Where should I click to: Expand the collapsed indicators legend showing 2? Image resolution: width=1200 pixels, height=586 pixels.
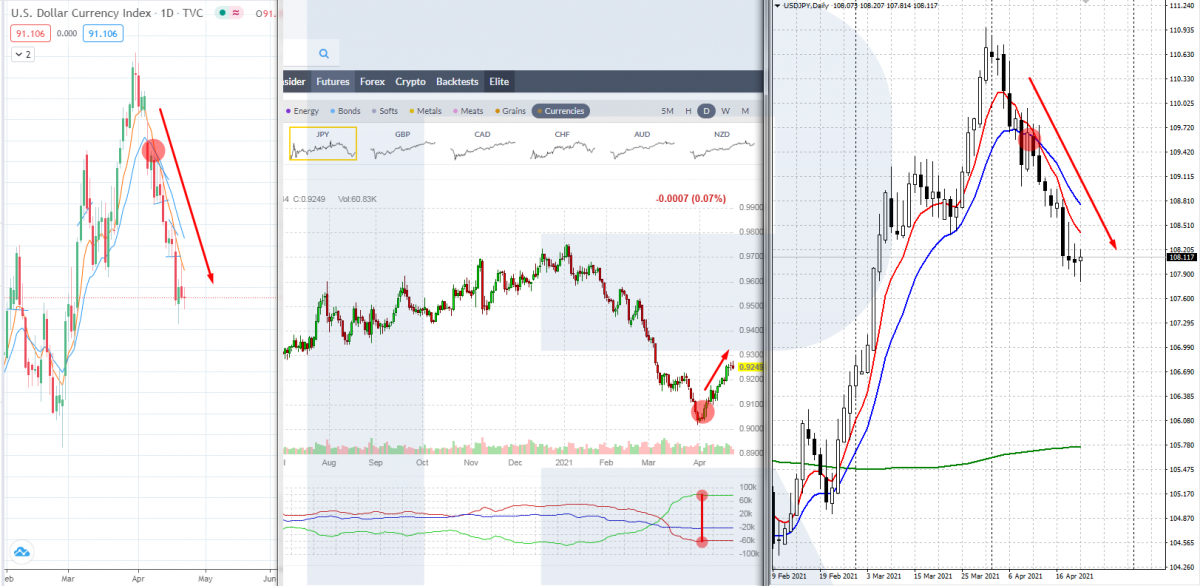tap(22, 54)
